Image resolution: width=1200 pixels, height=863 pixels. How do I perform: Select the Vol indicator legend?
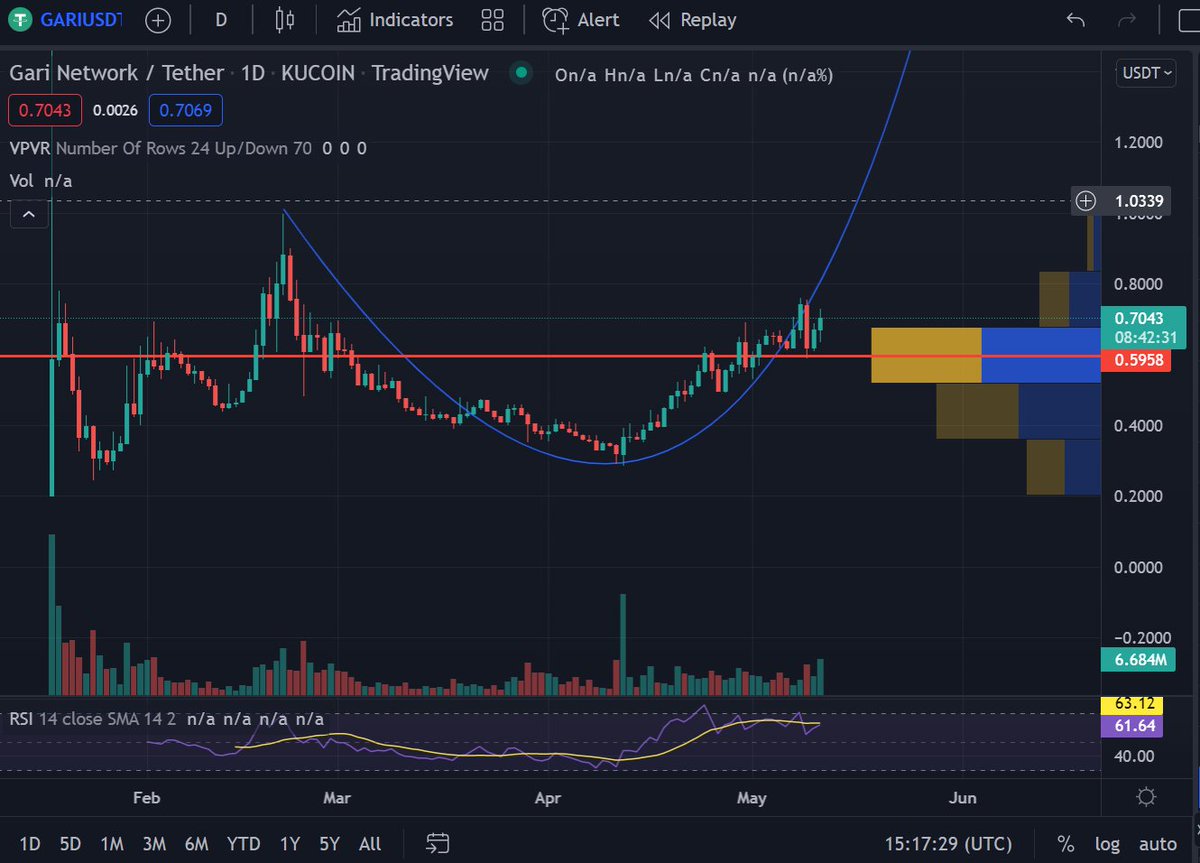[41, 181]
